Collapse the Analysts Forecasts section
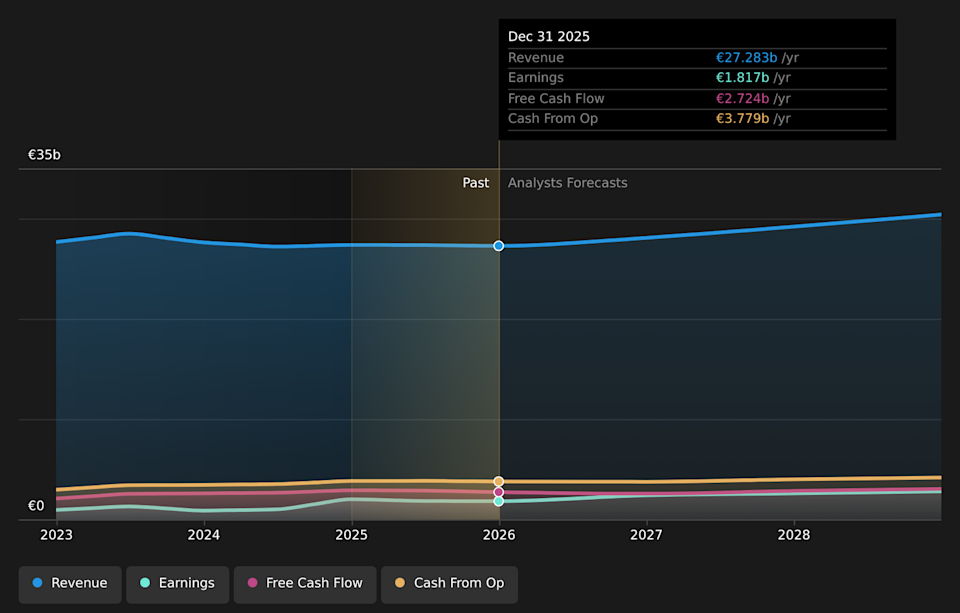The height and width of the screenshot is (613, 960). 567,182
